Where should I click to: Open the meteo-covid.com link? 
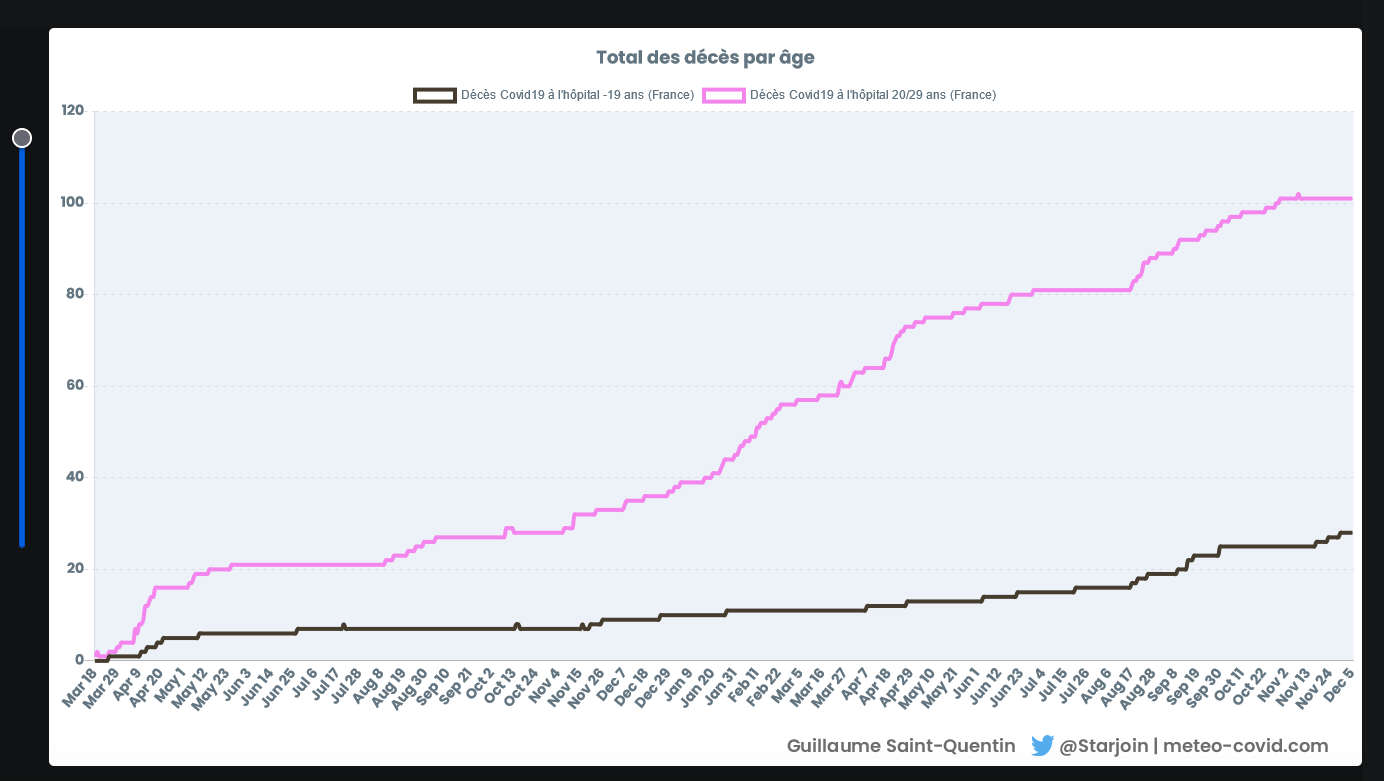click(x=1245, y=746)
